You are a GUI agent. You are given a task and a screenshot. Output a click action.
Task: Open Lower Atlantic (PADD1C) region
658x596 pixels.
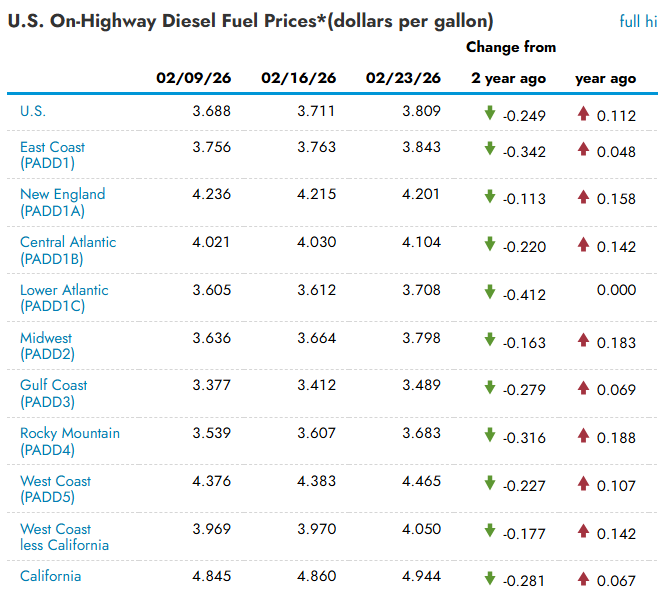tap(64, 298)
